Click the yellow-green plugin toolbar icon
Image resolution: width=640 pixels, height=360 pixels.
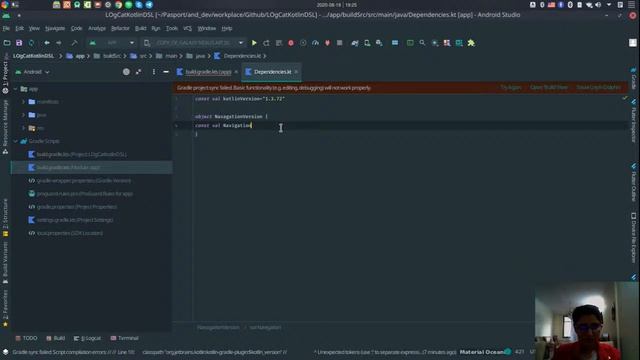click(x=471, y=43)
